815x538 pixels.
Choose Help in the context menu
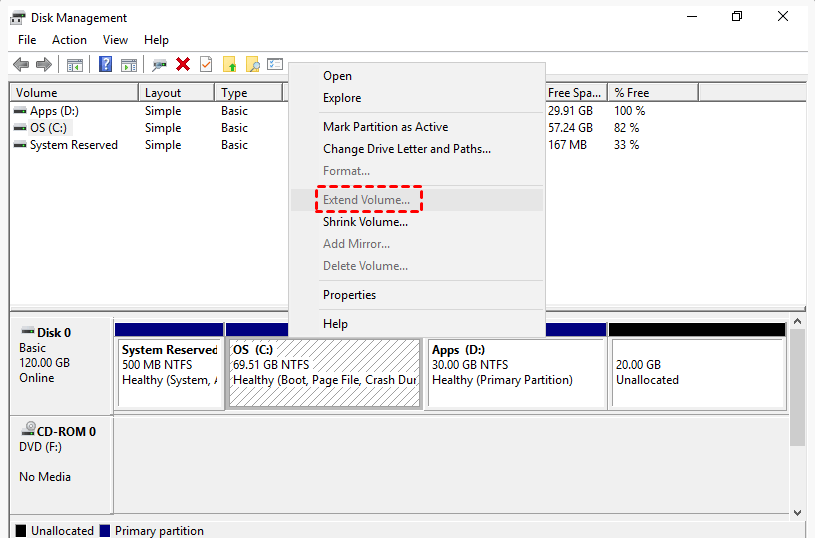(417, 324)
